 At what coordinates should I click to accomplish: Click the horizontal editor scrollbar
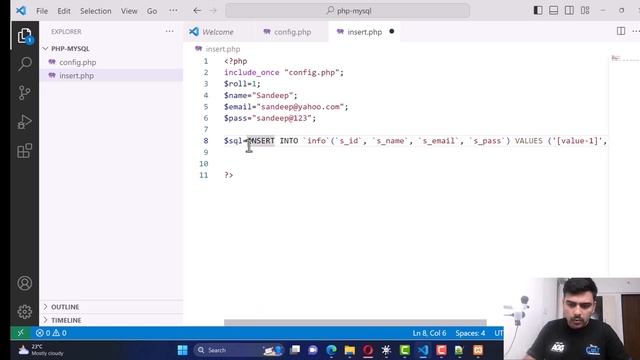[x=355, y=322]
